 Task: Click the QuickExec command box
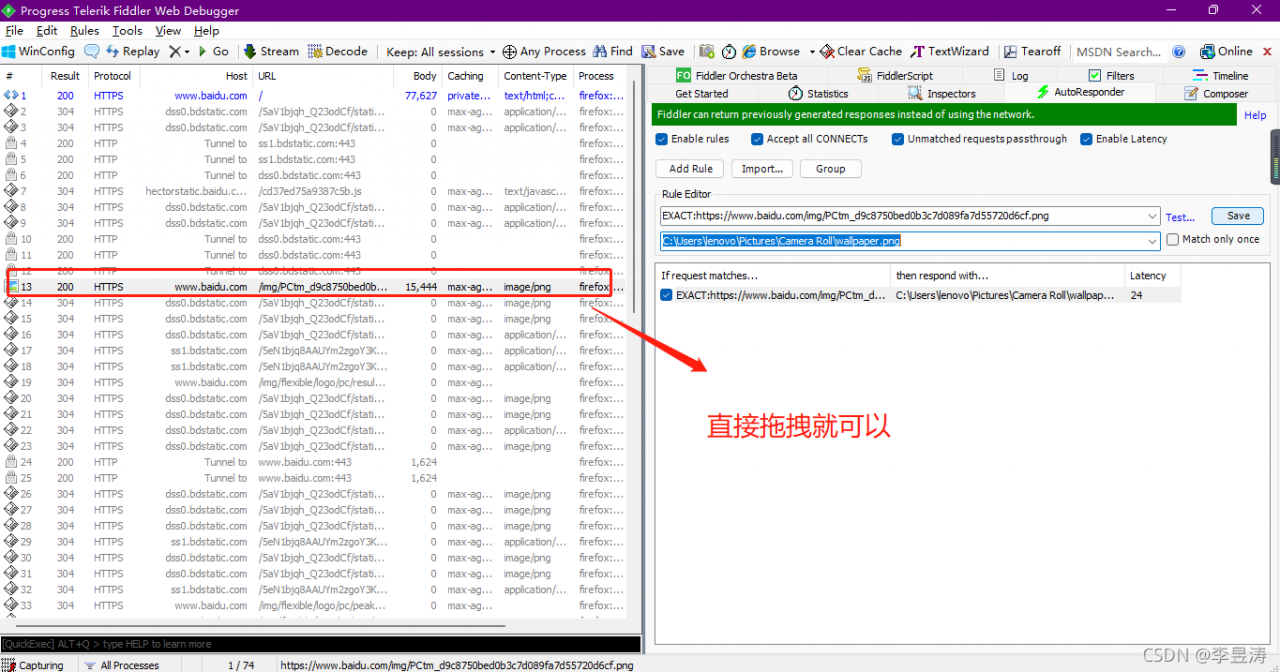(x=320, y=644)
